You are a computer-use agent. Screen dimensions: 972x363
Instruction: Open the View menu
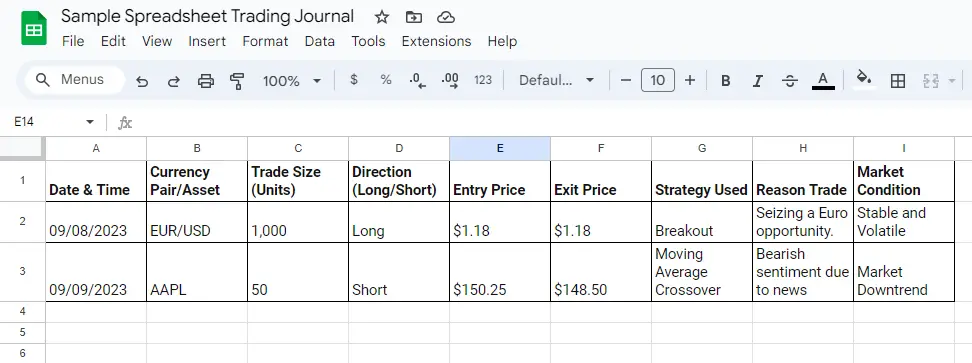coord(157,42)
